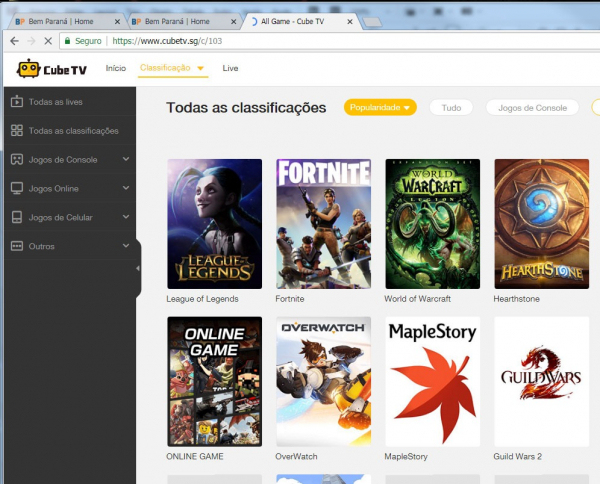Open the Hearthstone cover art
Image resolution: width=600 pixels, height=484 pixels.
[x=541, y=224]
